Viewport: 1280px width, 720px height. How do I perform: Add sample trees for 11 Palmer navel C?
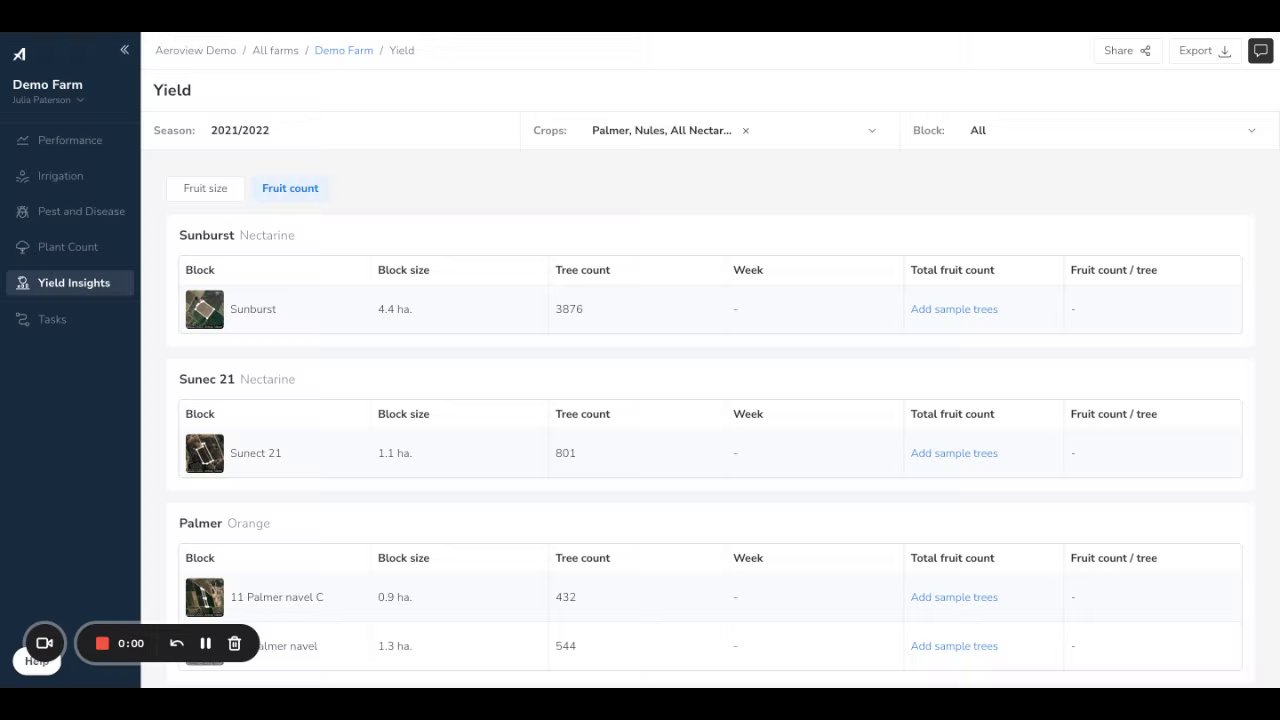954,597
